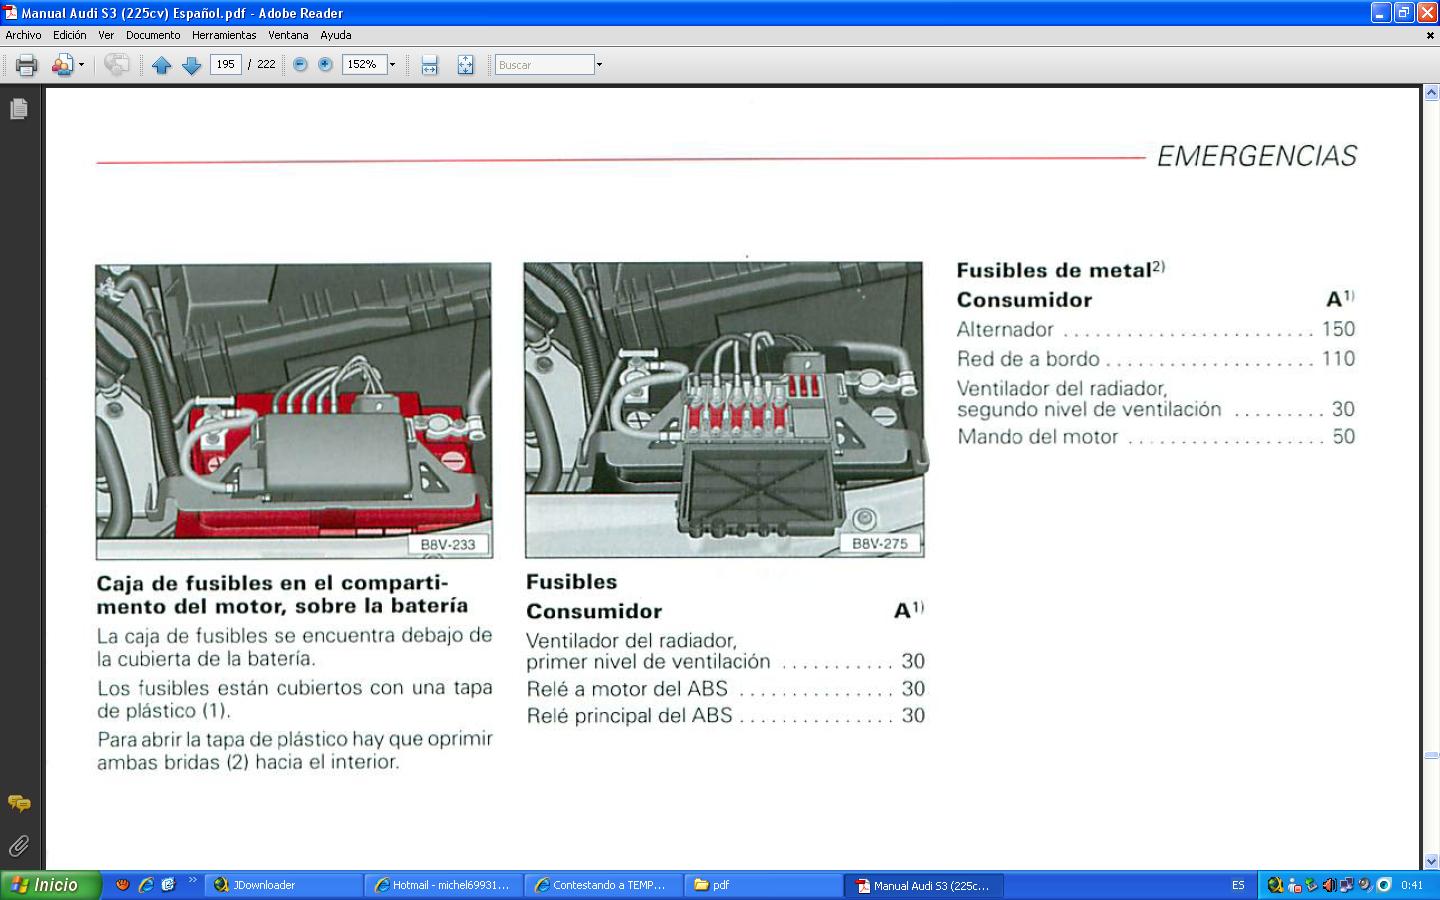Viewport: 1440px width, 900px height.
Task: Open the Buscar search options dropdown
Action: pyautogui.click(x=599, y=65)
